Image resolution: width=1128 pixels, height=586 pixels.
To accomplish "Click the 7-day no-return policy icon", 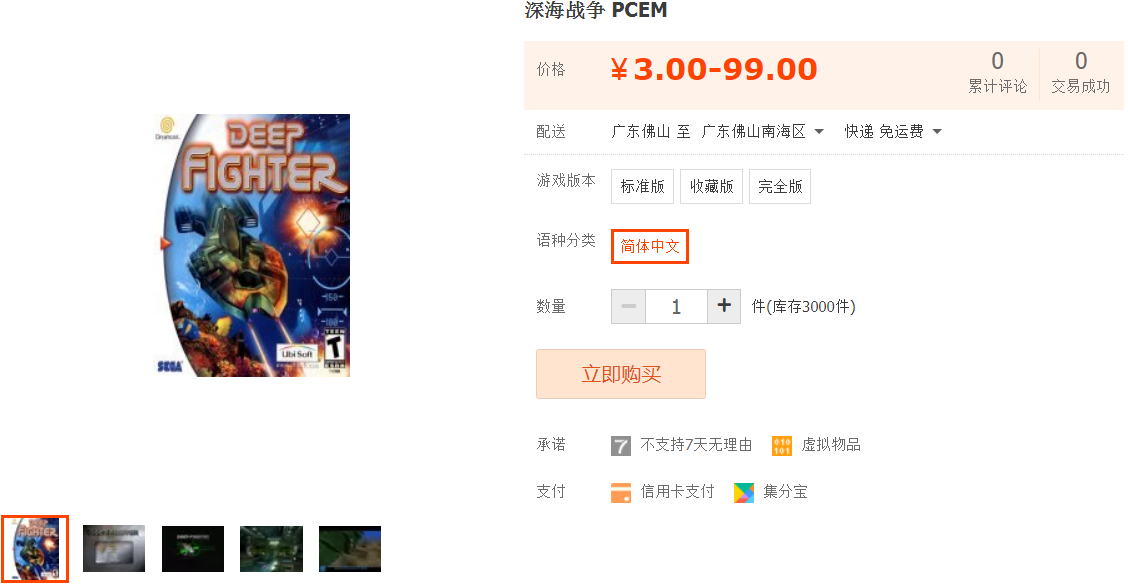I will [620, 446].
